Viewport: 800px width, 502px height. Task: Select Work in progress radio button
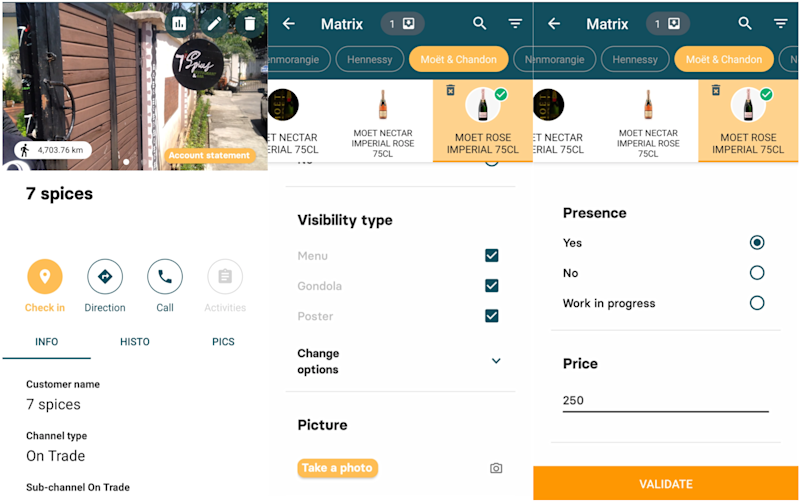coord(757,303)
